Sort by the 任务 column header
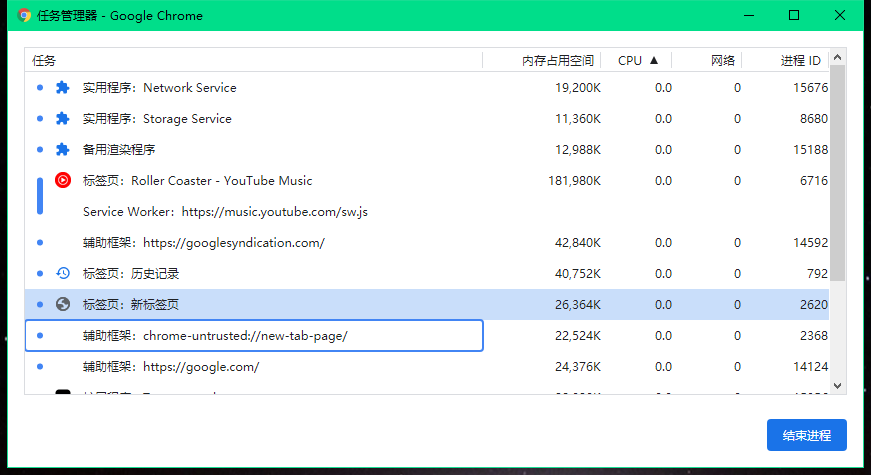 click(x=253, y=61)
